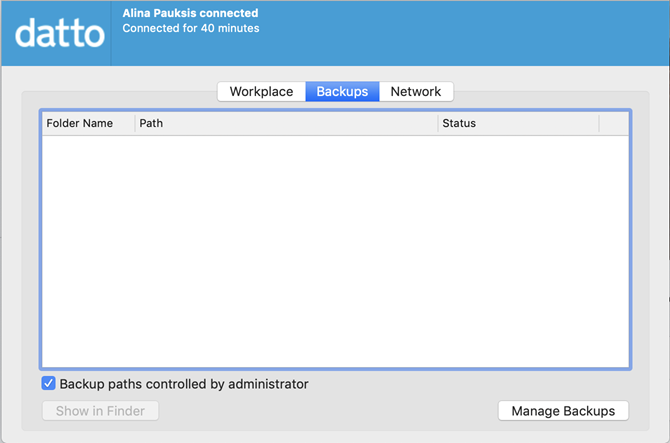Viewport: 670px width, 443px height.
Task: Click blank space between the two bottom buttons
Action: pos(330,411)
